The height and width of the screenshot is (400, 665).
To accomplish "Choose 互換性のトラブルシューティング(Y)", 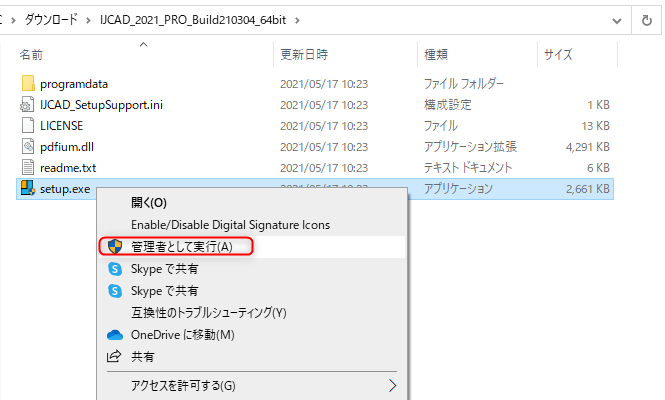I will click(209, 313).
